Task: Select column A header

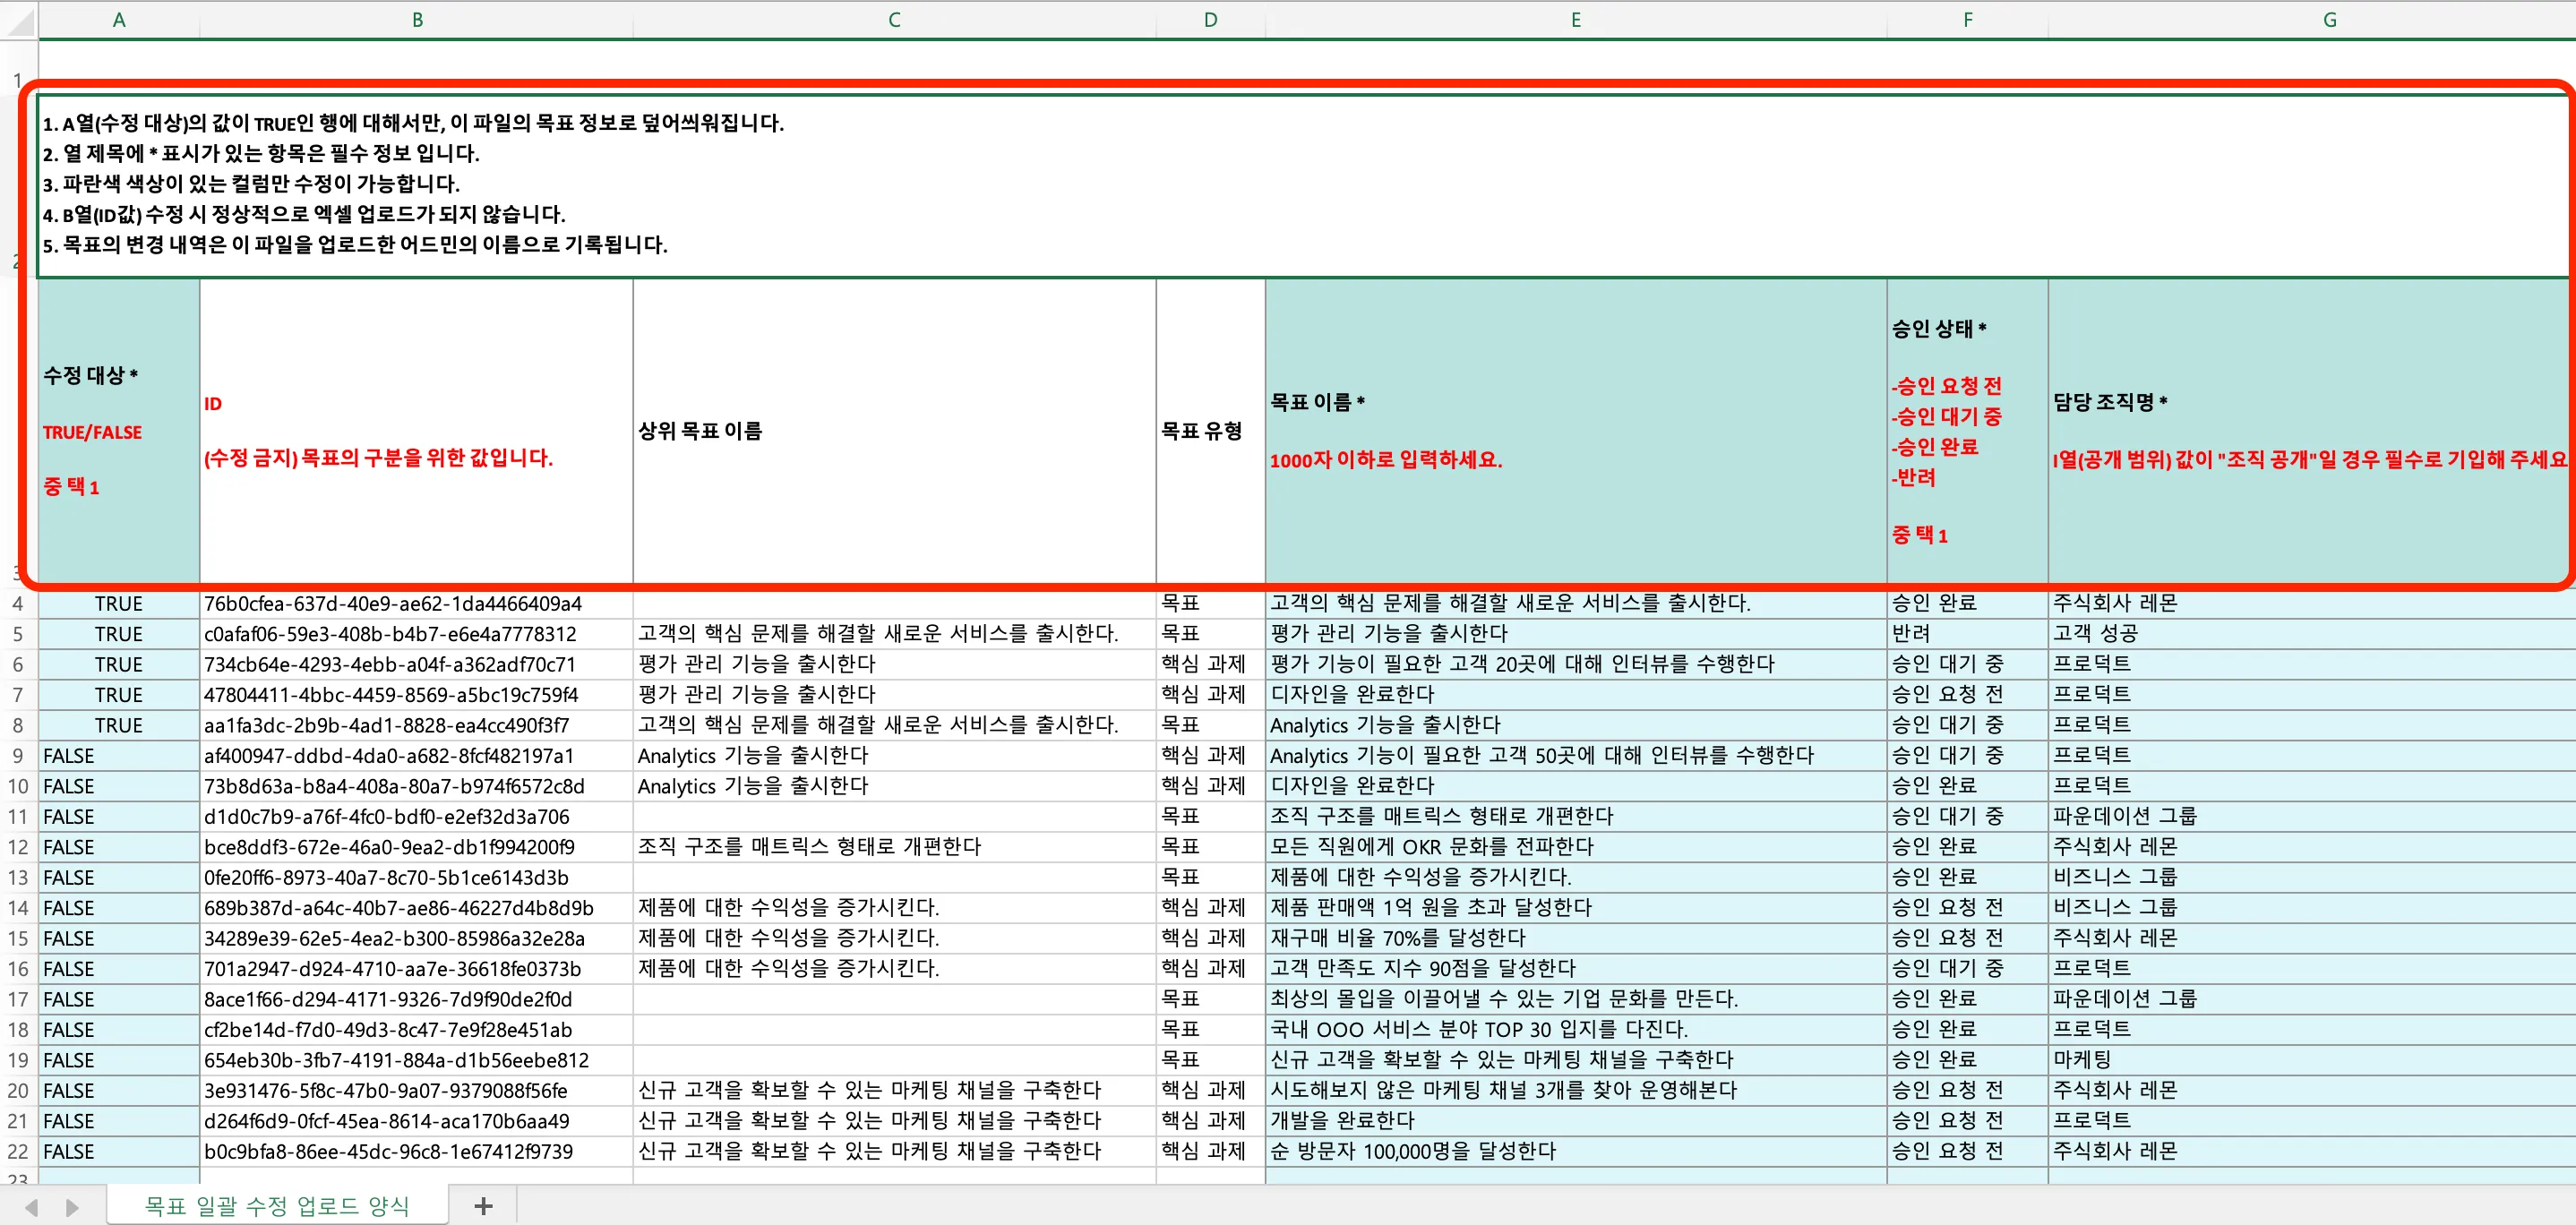Action: 119,20
